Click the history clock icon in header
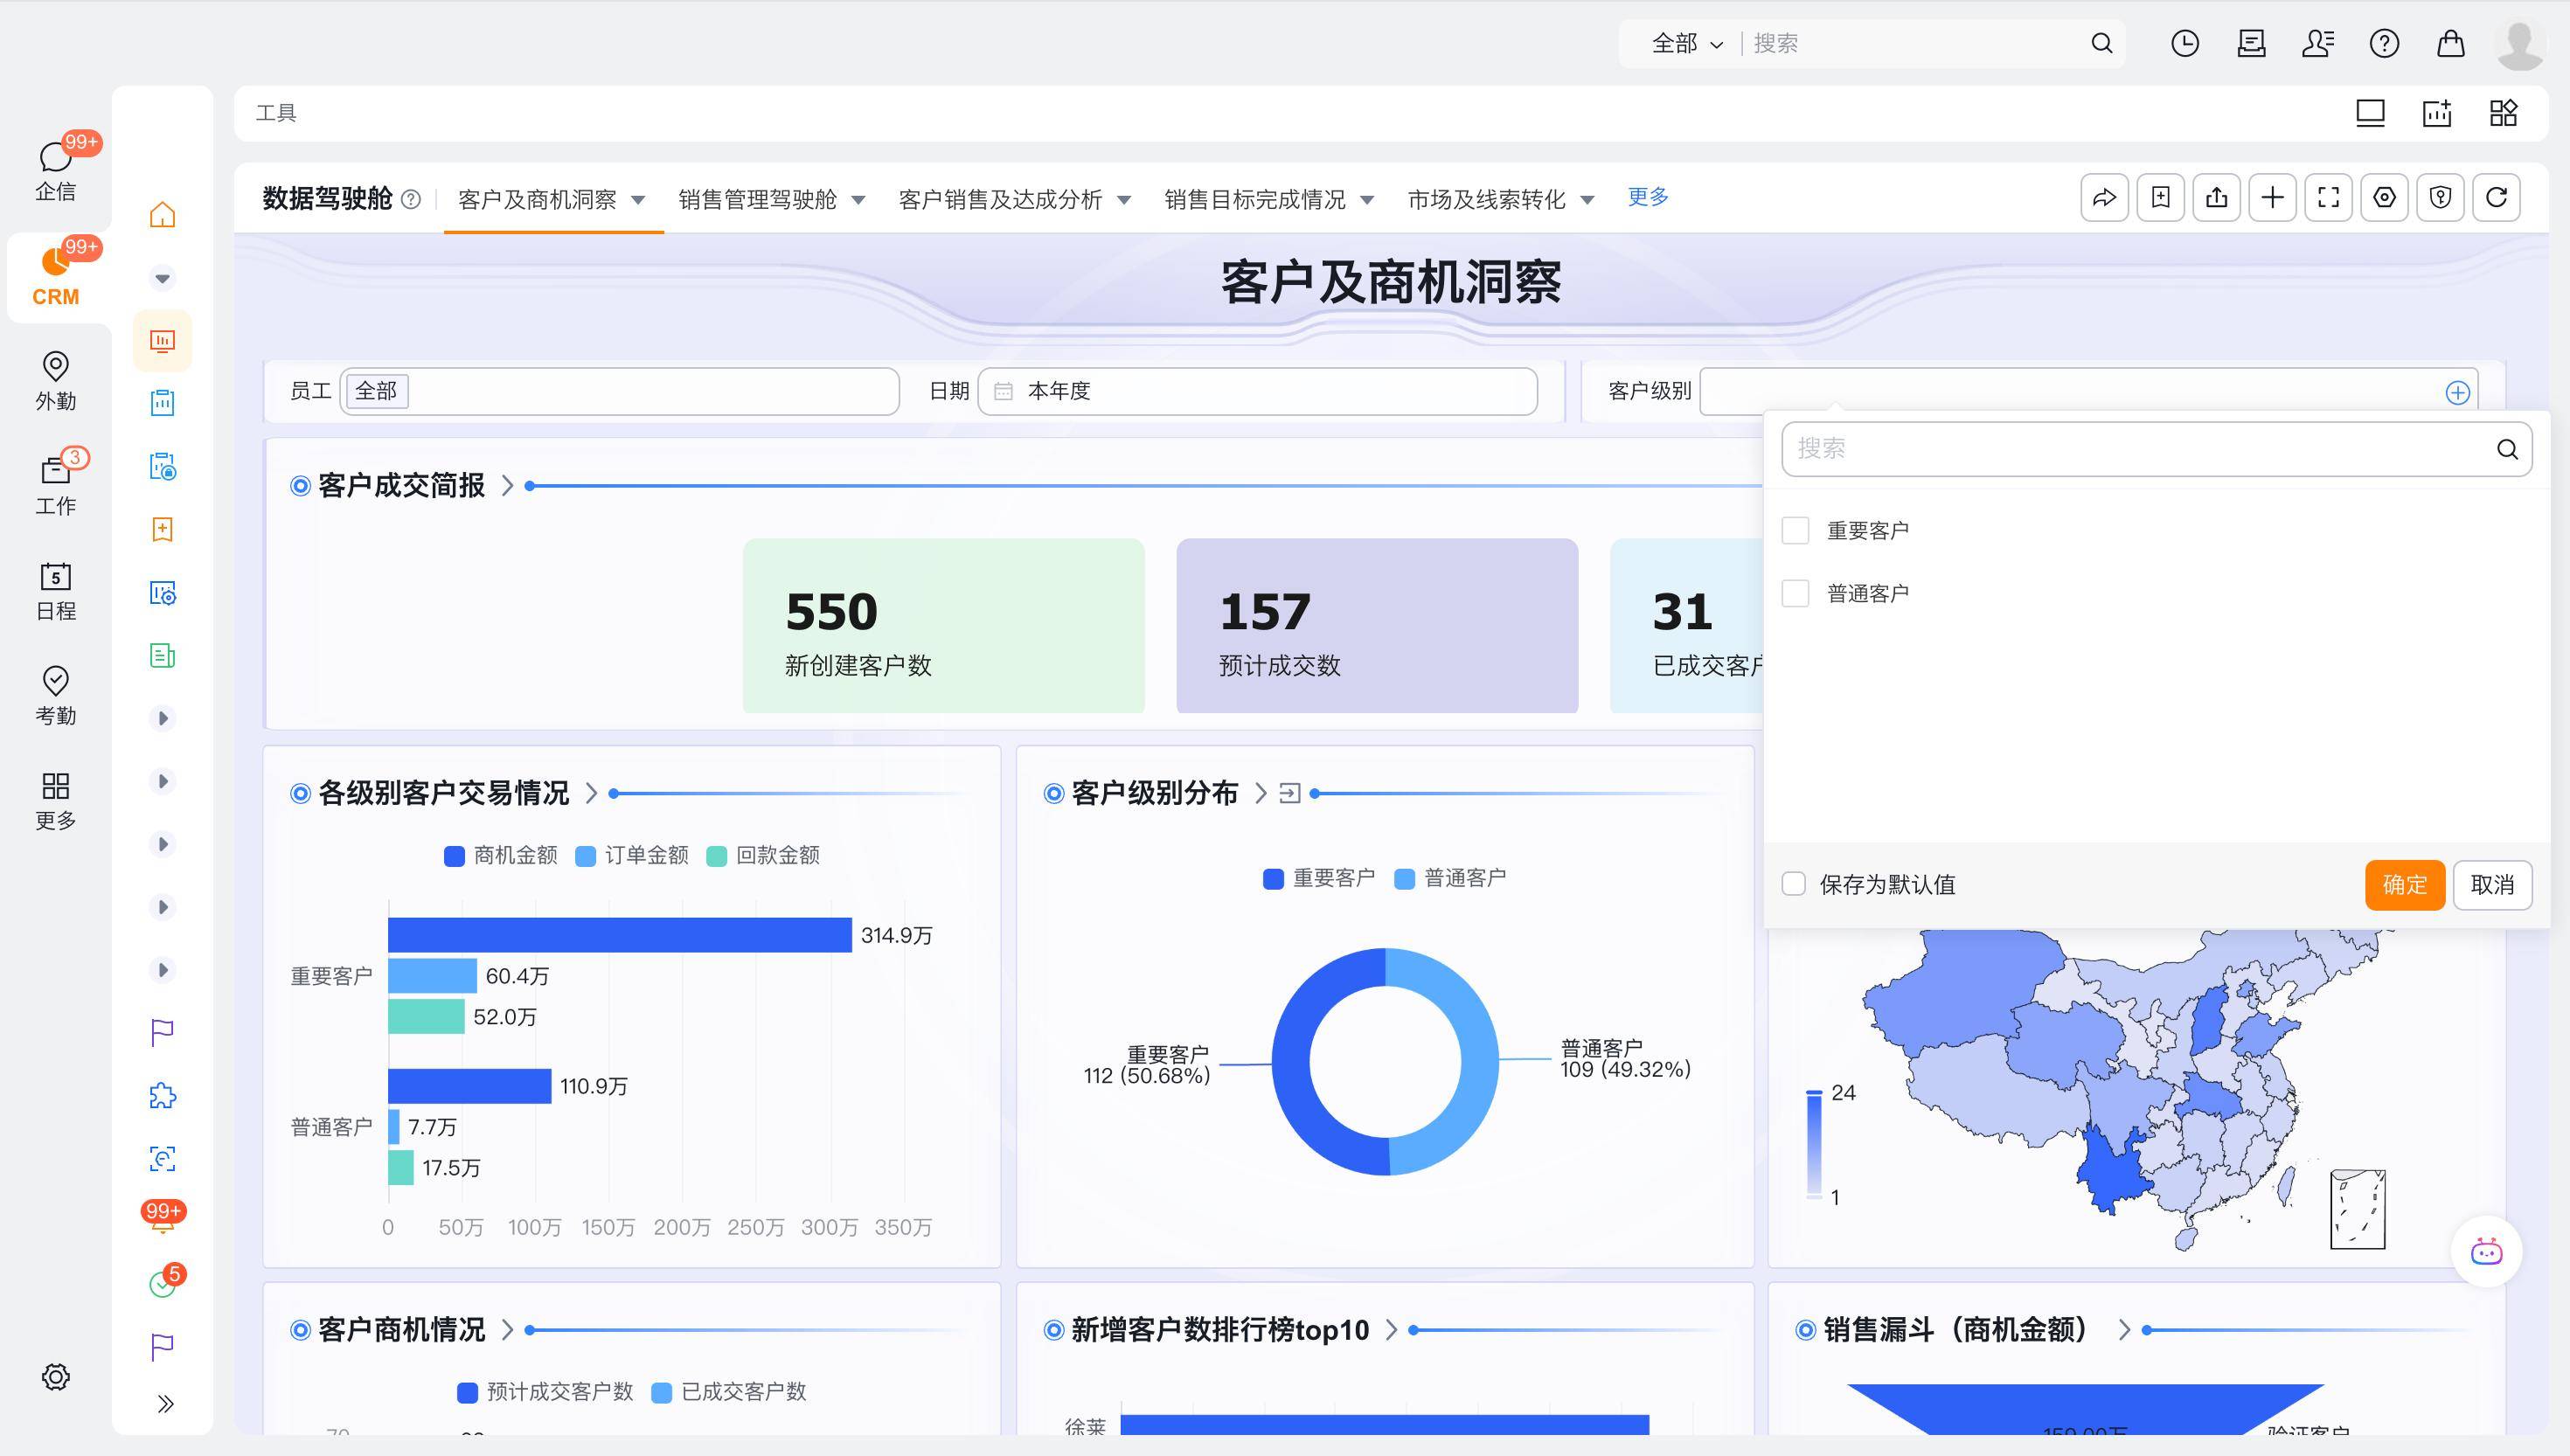Viewport: 2570px width, 1456px height. click(2184, 43)
